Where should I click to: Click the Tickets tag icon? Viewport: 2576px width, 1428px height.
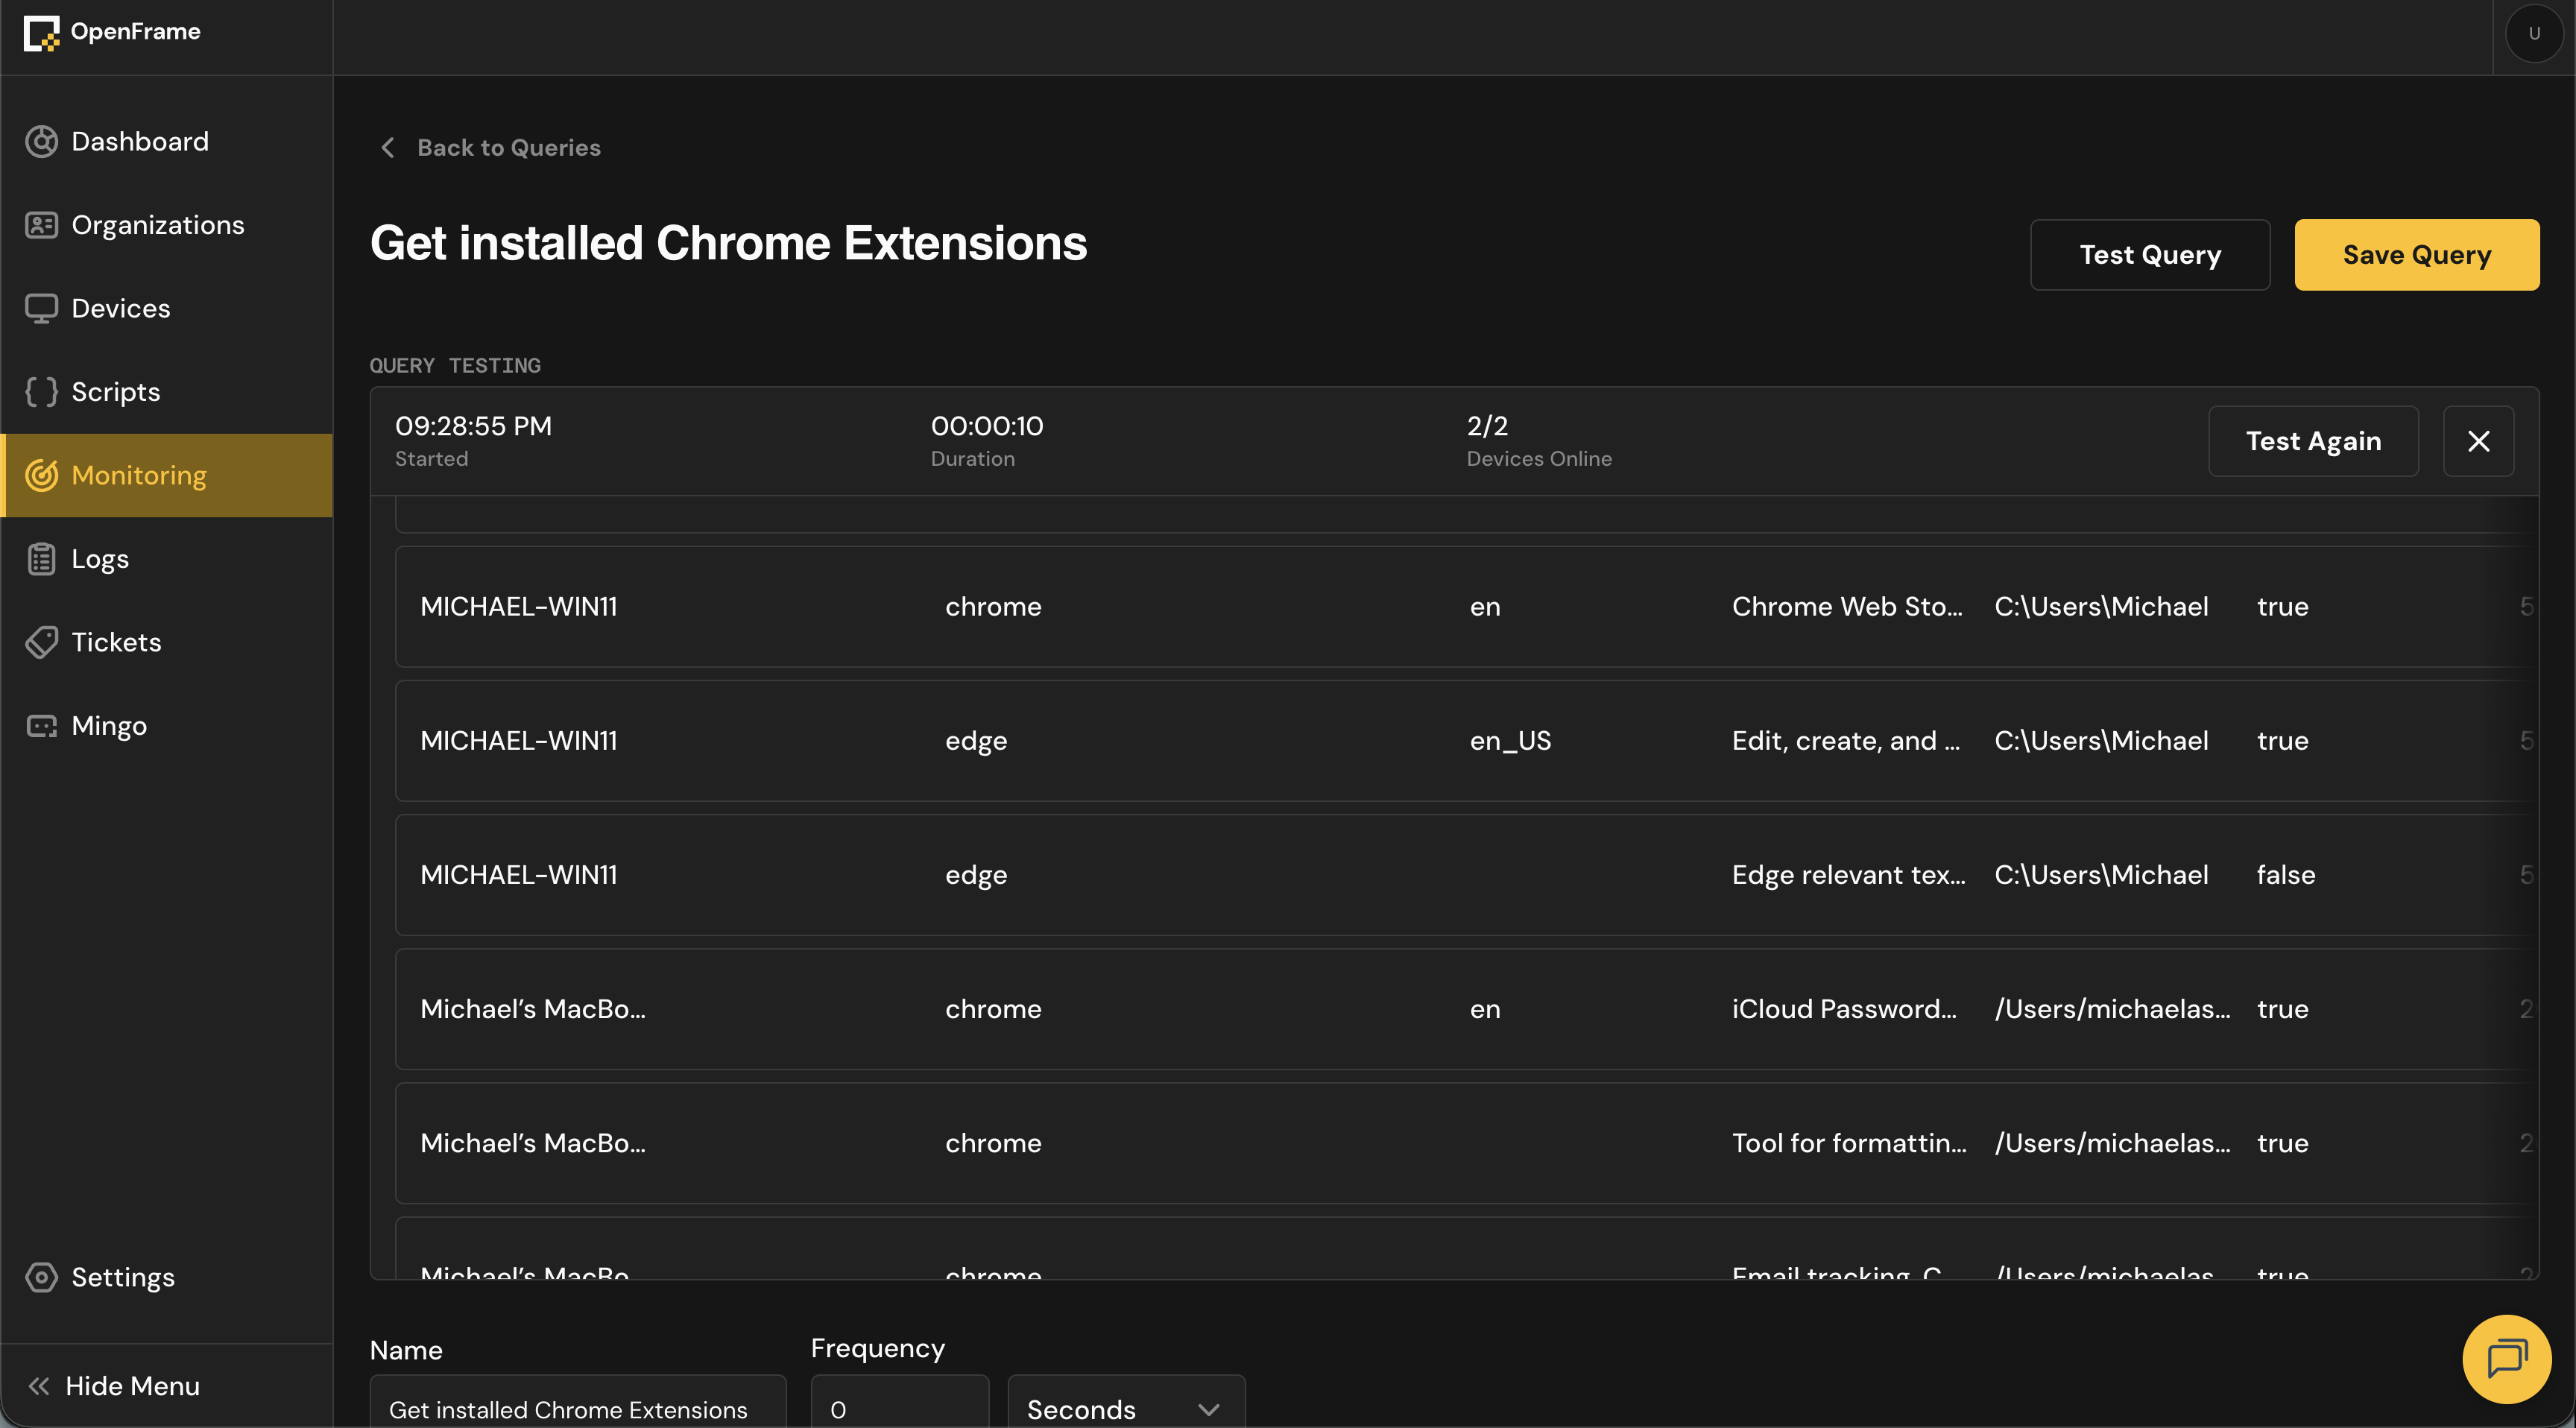[41, 642]
